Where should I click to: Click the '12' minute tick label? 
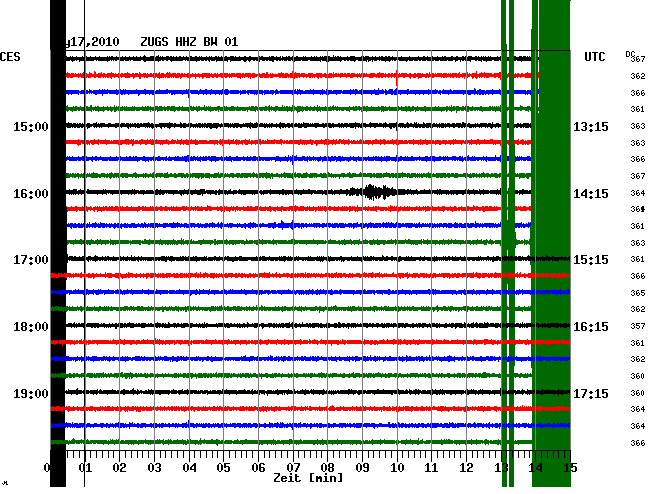pyautogui.click(x=466, y=467)
